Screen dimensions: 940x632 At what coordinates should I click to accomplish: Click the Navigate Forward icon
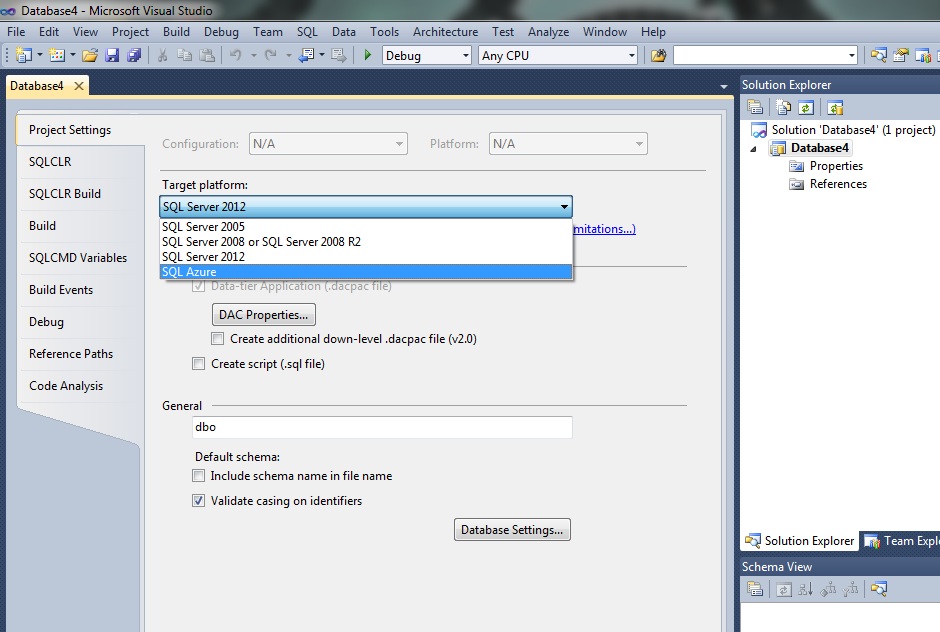click(x=339, y=56)
